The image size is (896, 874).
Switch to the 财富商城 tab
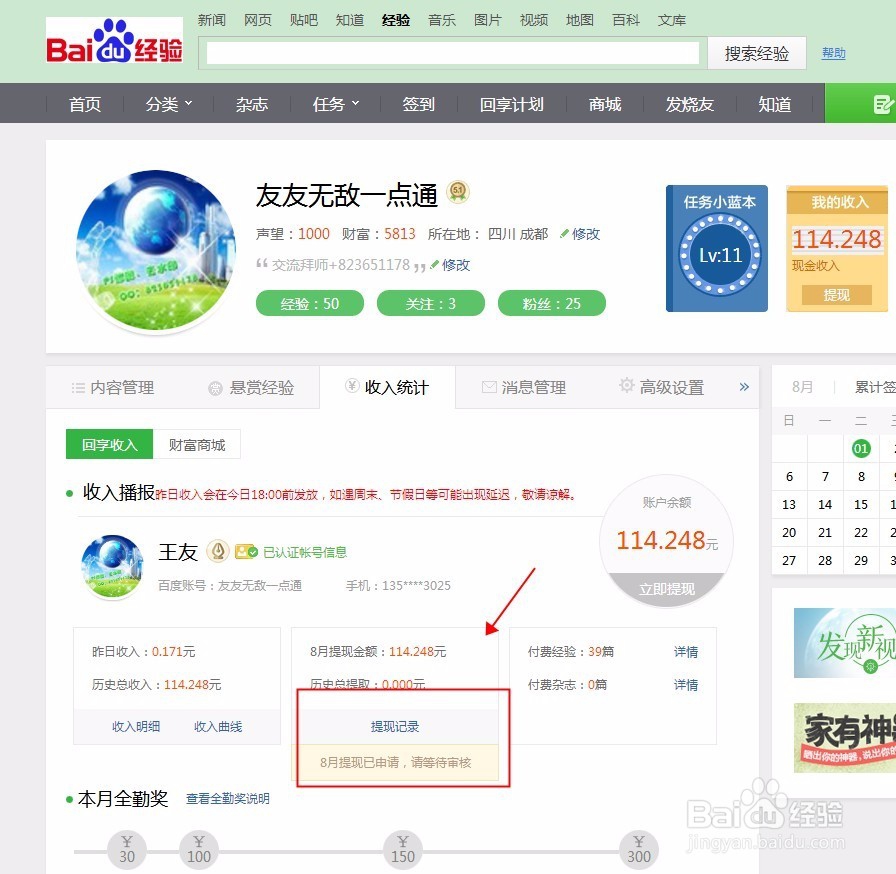tap(197, 444)
